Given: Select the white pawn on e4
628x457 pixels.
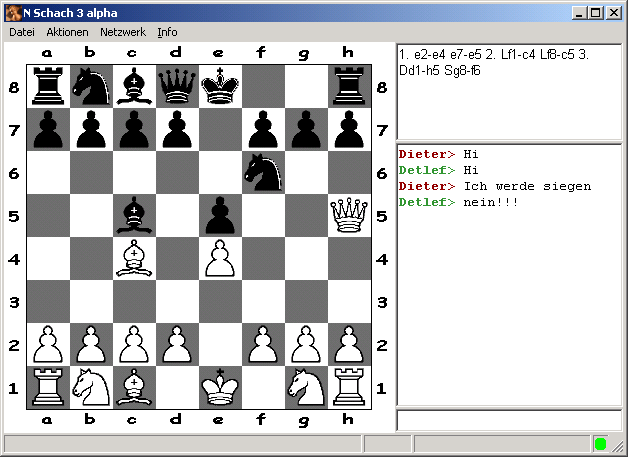Looking at the screenshot, I should click(220, 259).
